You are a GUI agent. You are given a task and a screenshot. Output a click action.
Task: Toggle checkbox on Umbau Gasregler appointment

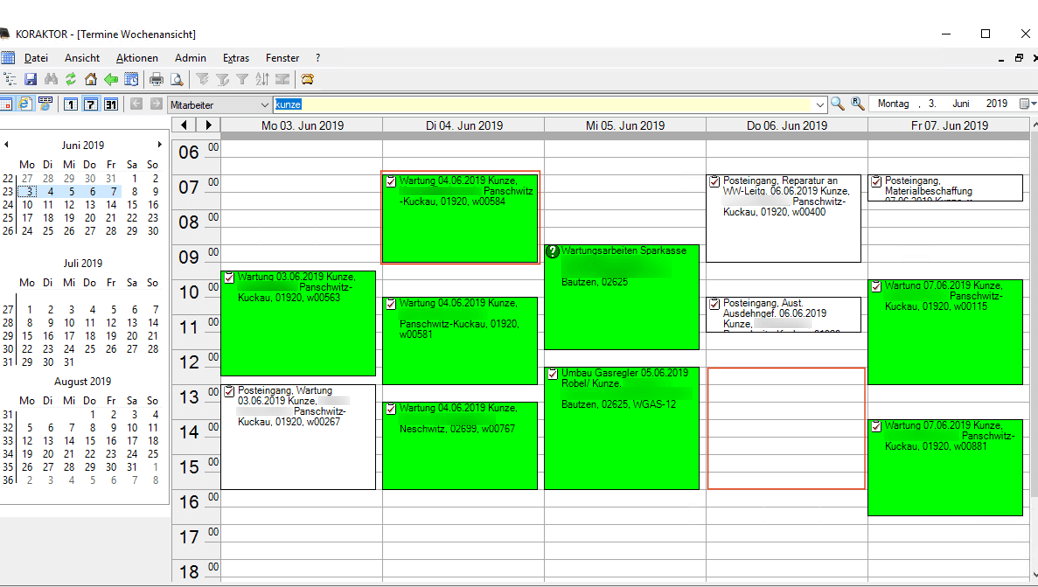coord(553,373)
